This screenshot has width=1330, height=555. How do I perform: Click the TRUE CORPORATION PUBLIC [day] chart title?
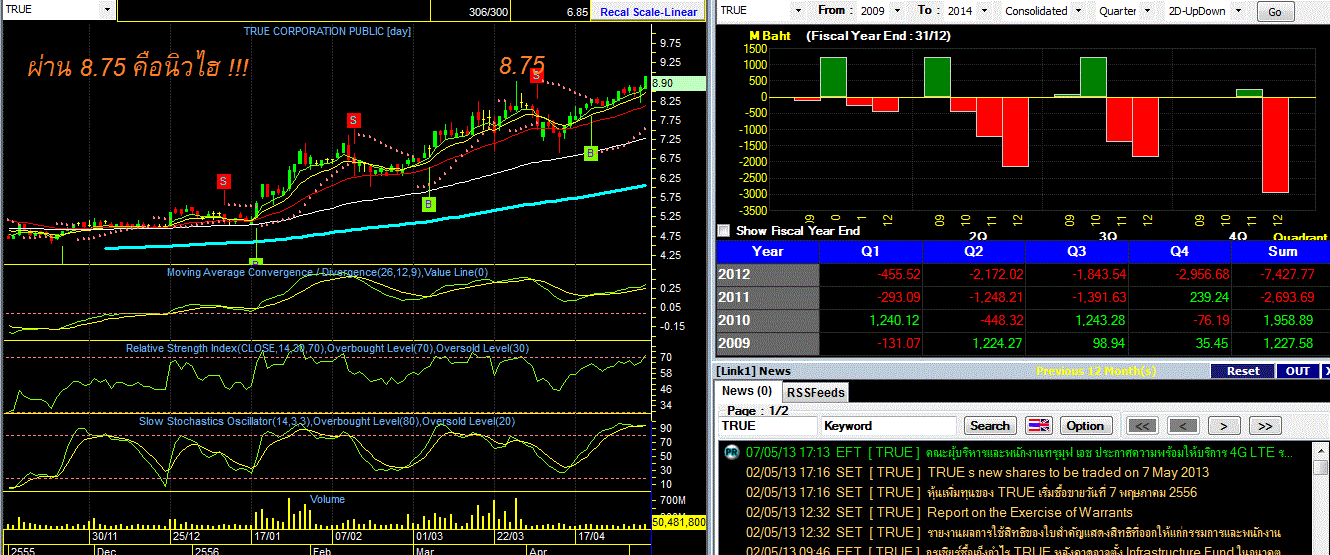coord(327,31)
